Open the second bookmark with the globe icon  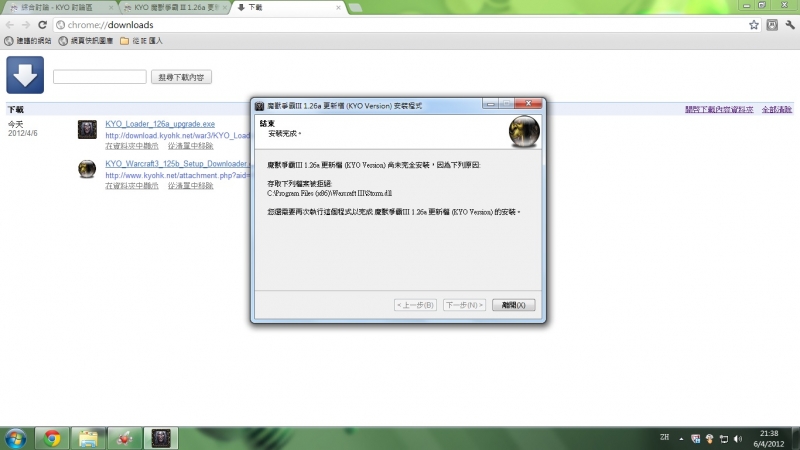[x=86, y=41]
